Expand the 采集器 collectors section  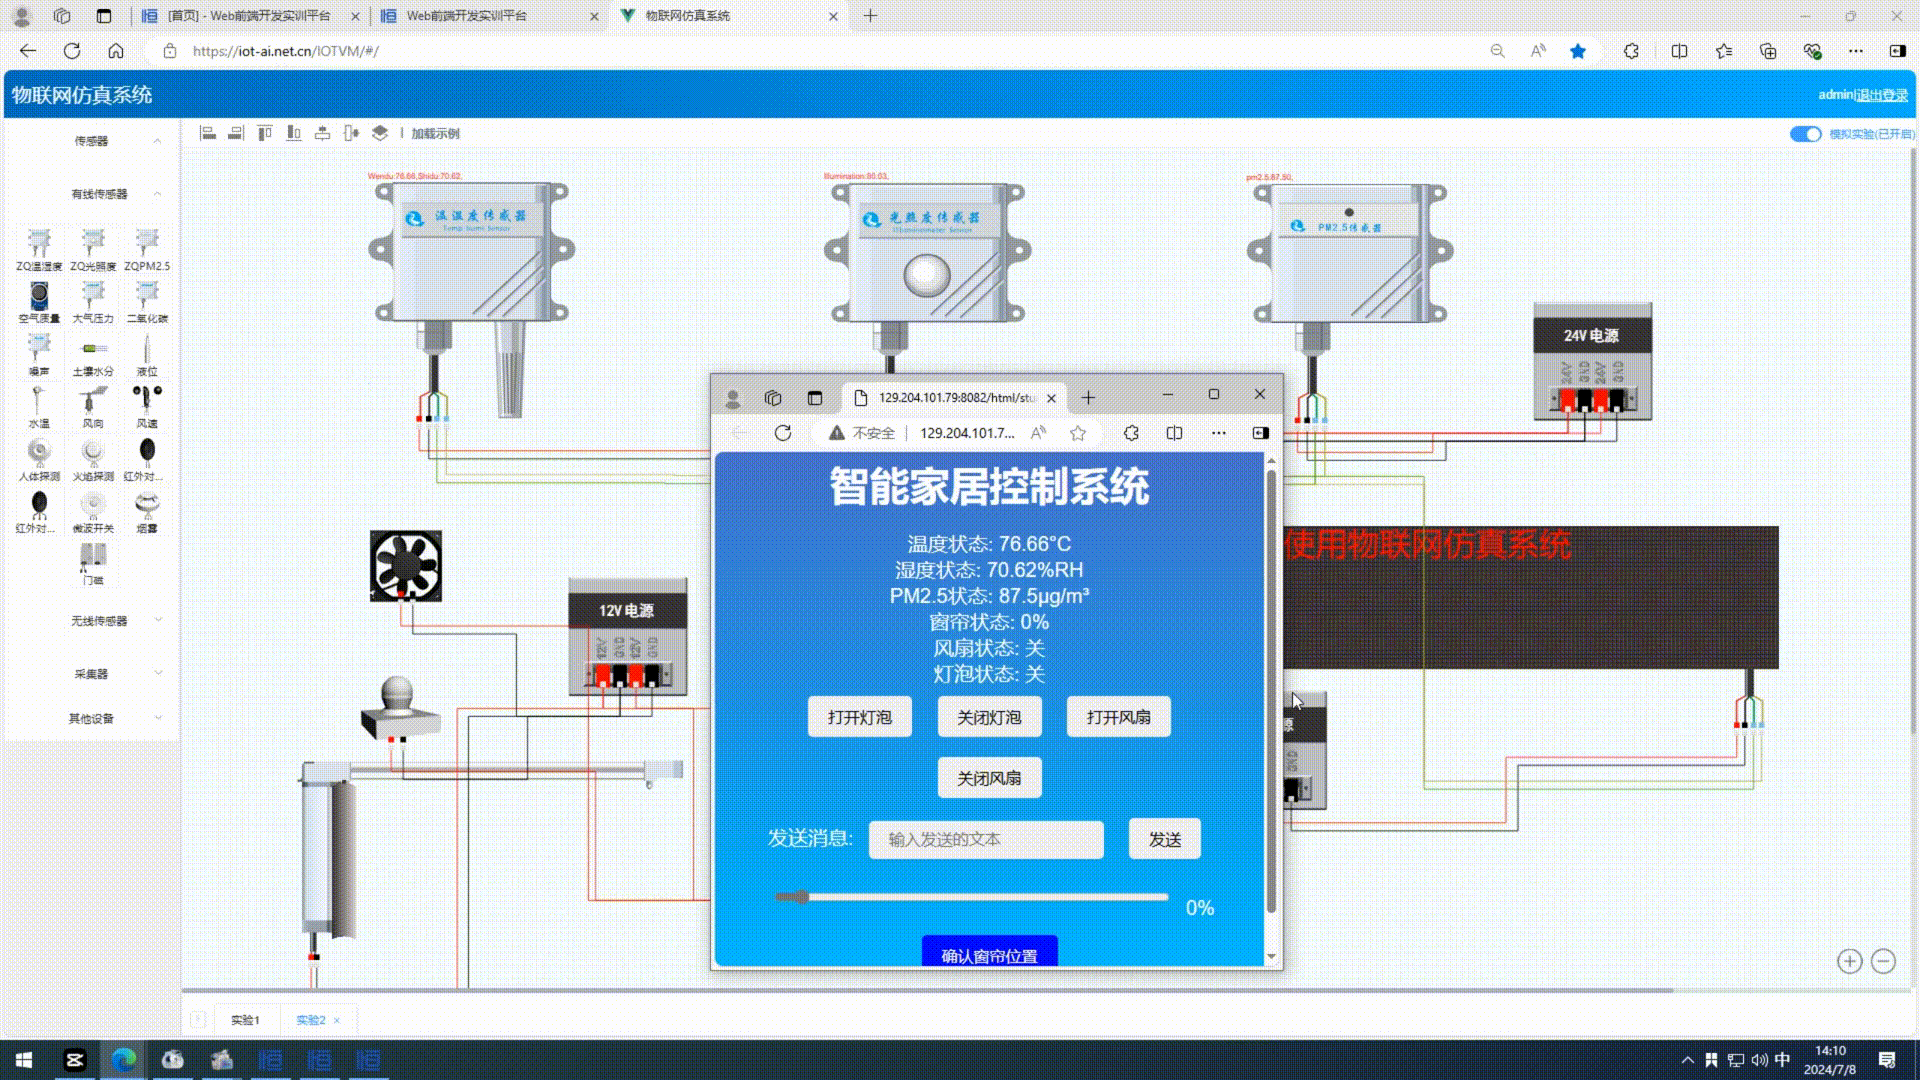[93, 672]
